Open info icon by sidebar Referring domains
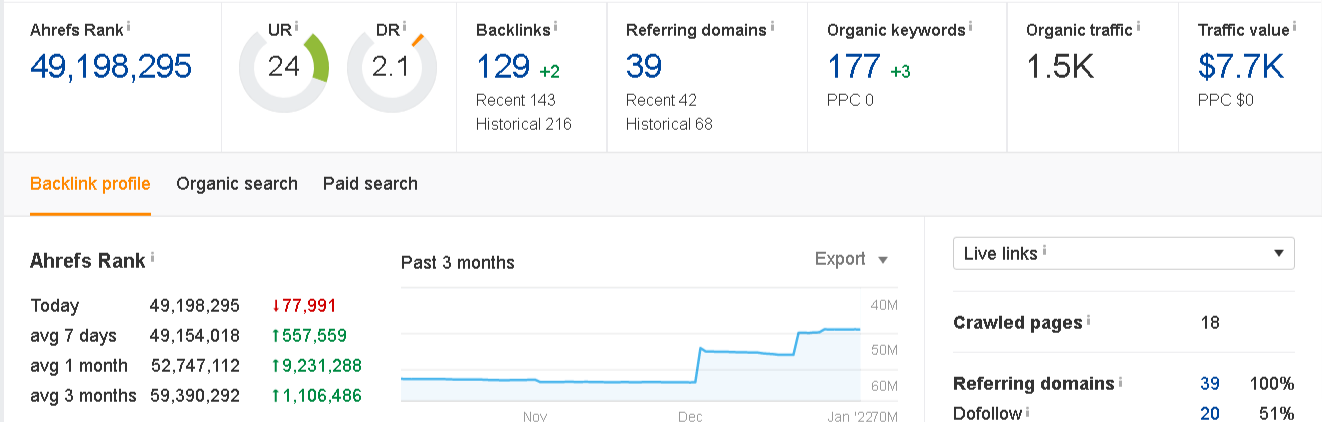The width and height of the screenshot is (1322, 422). 1121,381
